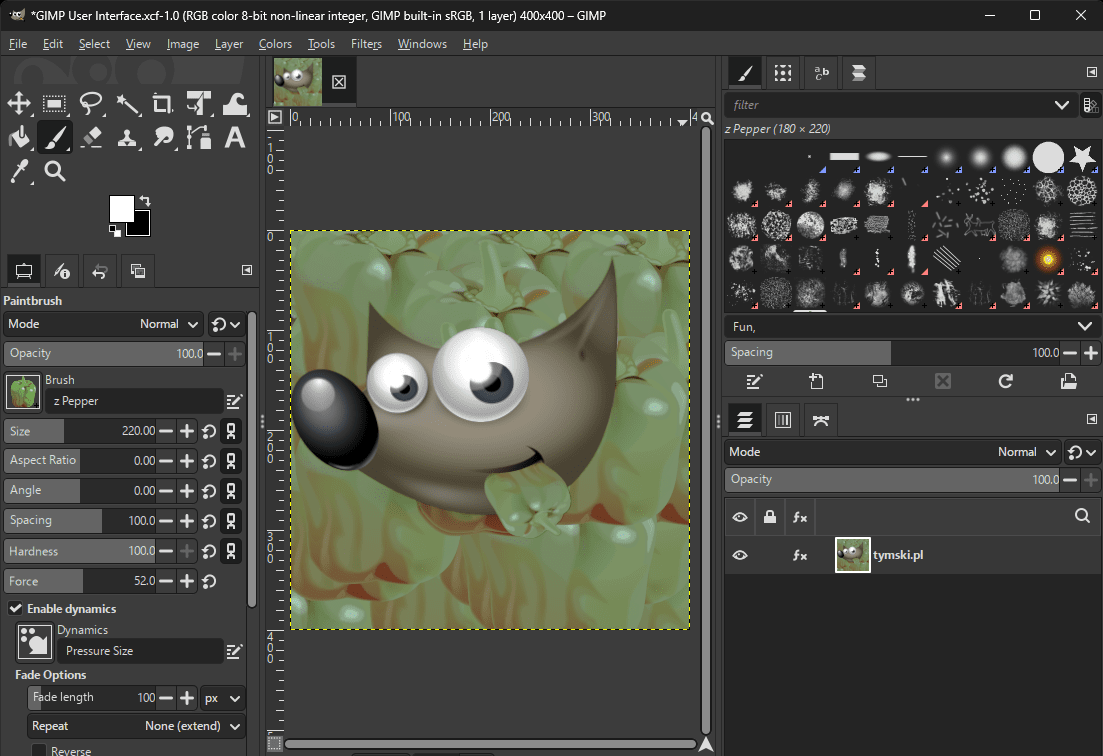Click the z Pepper brush preview thumbnail

coord(23,392)
